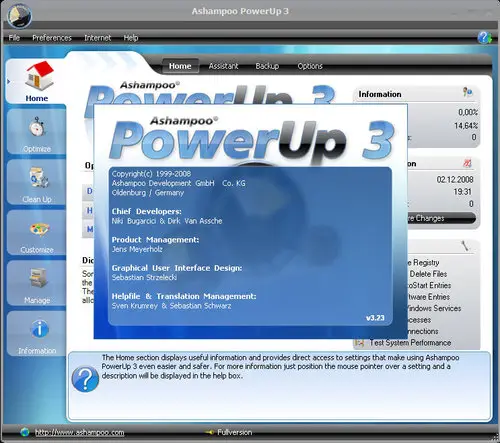Click the Test System Performance icon
This screenshot has width=500, height=443.
pos(359,343)
